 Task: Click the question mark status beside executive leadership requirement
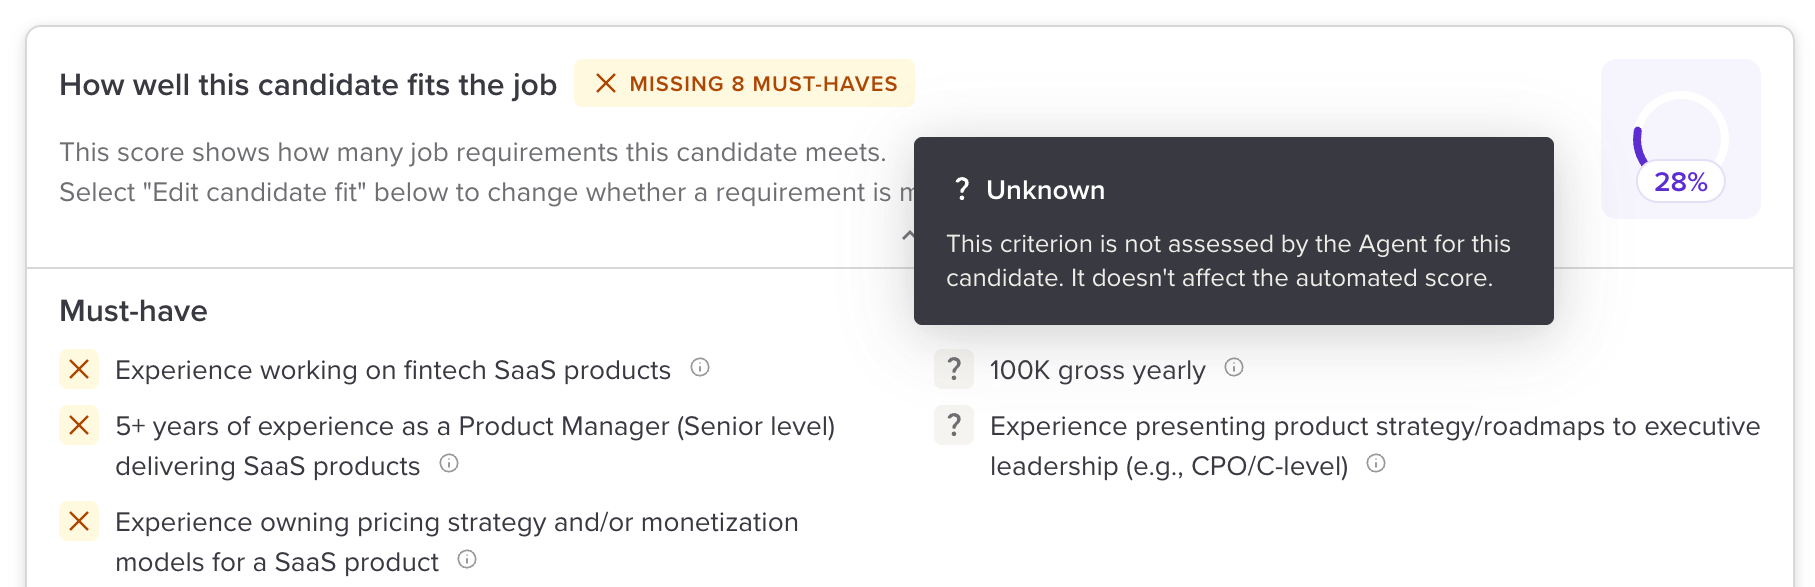[954, 425]
